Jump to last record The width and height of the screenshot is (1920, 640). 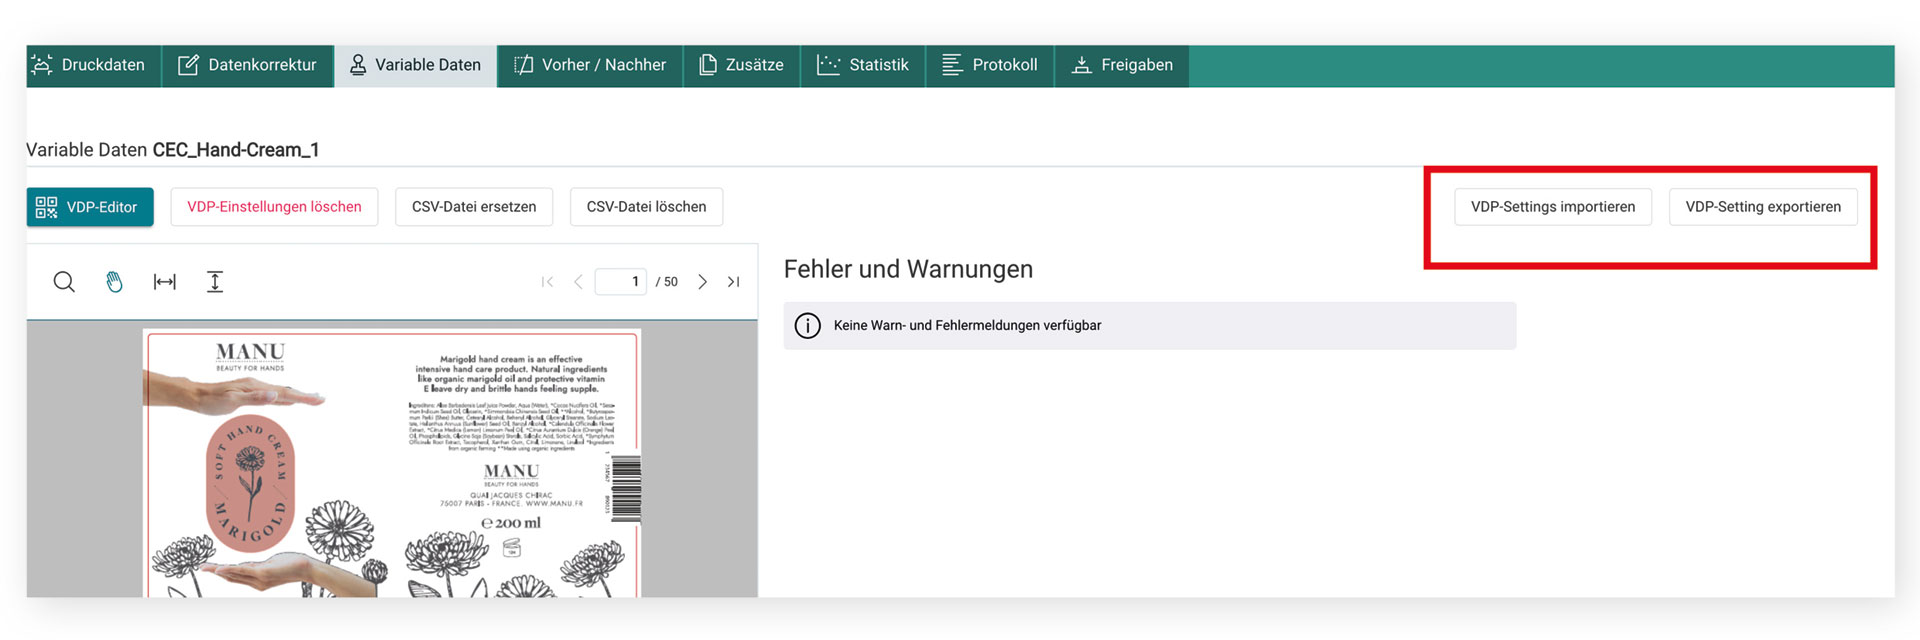click(x=734, y=282)
